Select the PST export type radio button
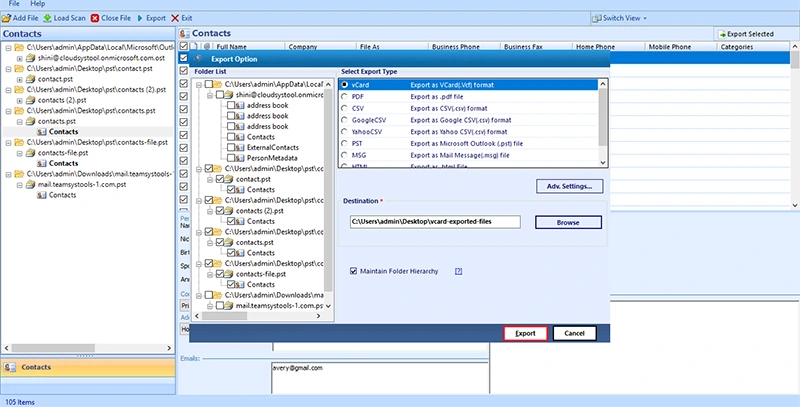The height and width of the screenshot is (407, 800). coord(345,143)
